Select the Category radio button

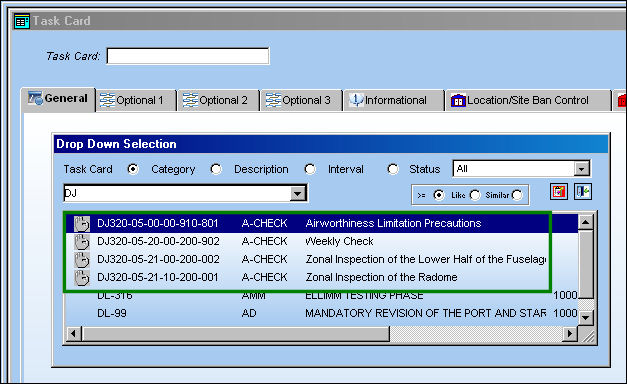coord(216,170)
